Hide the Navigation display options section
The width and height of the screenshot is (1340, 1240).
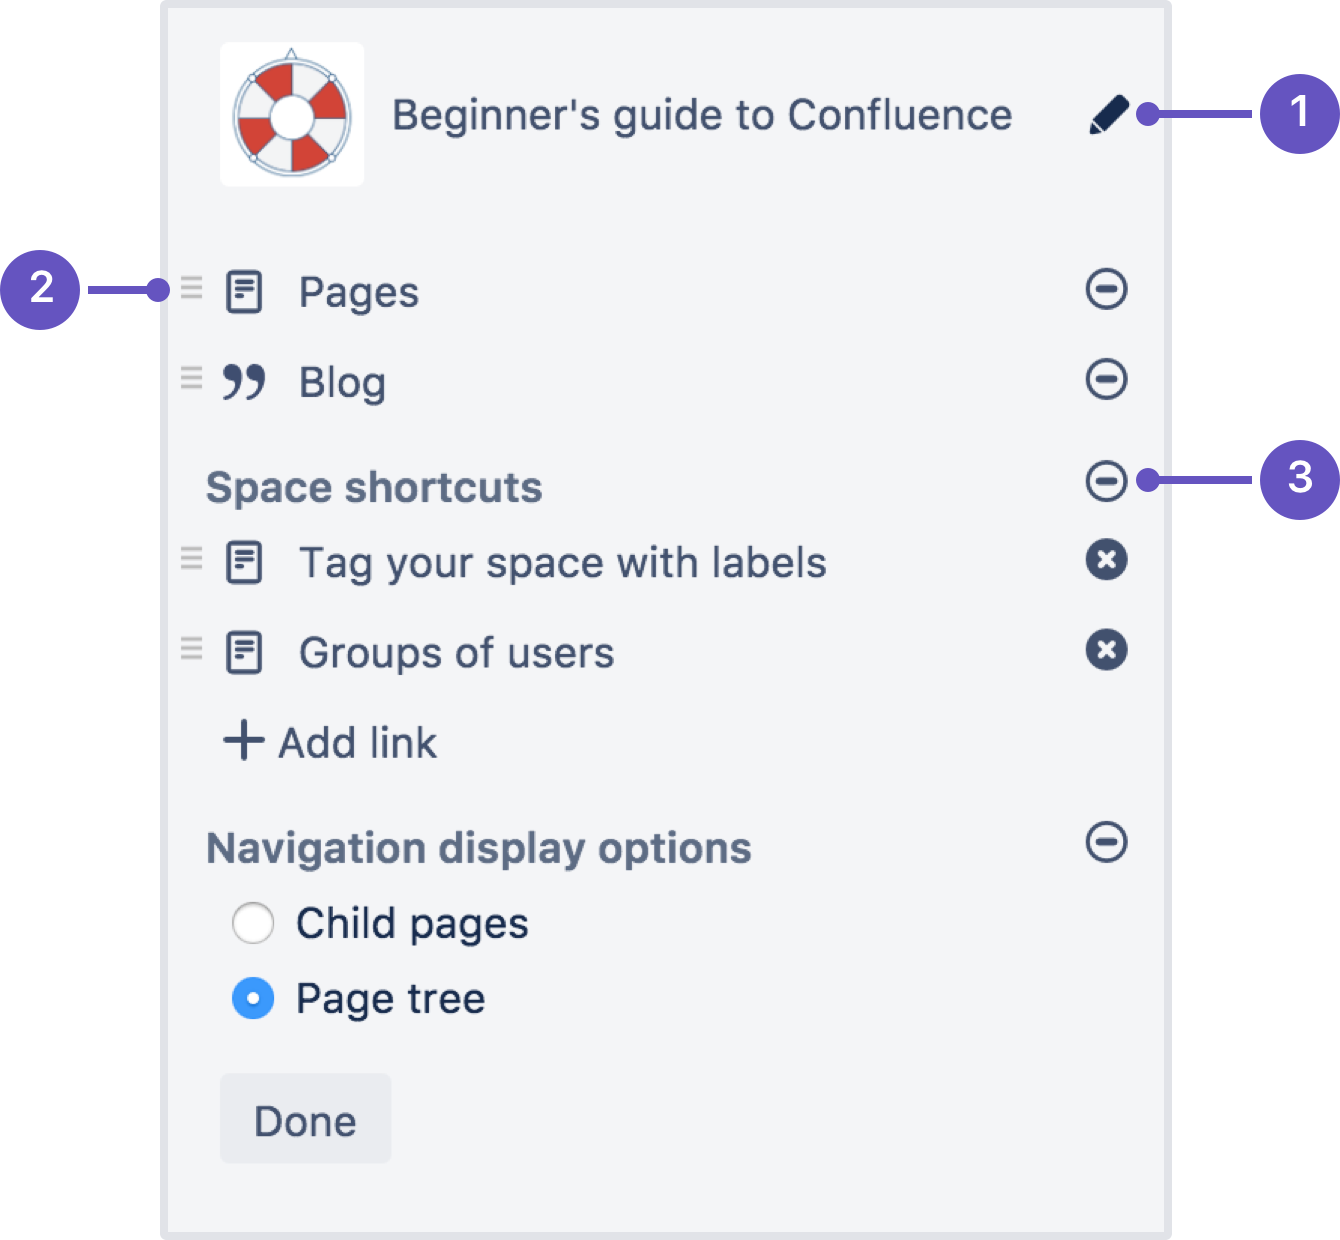(1106, 842)
